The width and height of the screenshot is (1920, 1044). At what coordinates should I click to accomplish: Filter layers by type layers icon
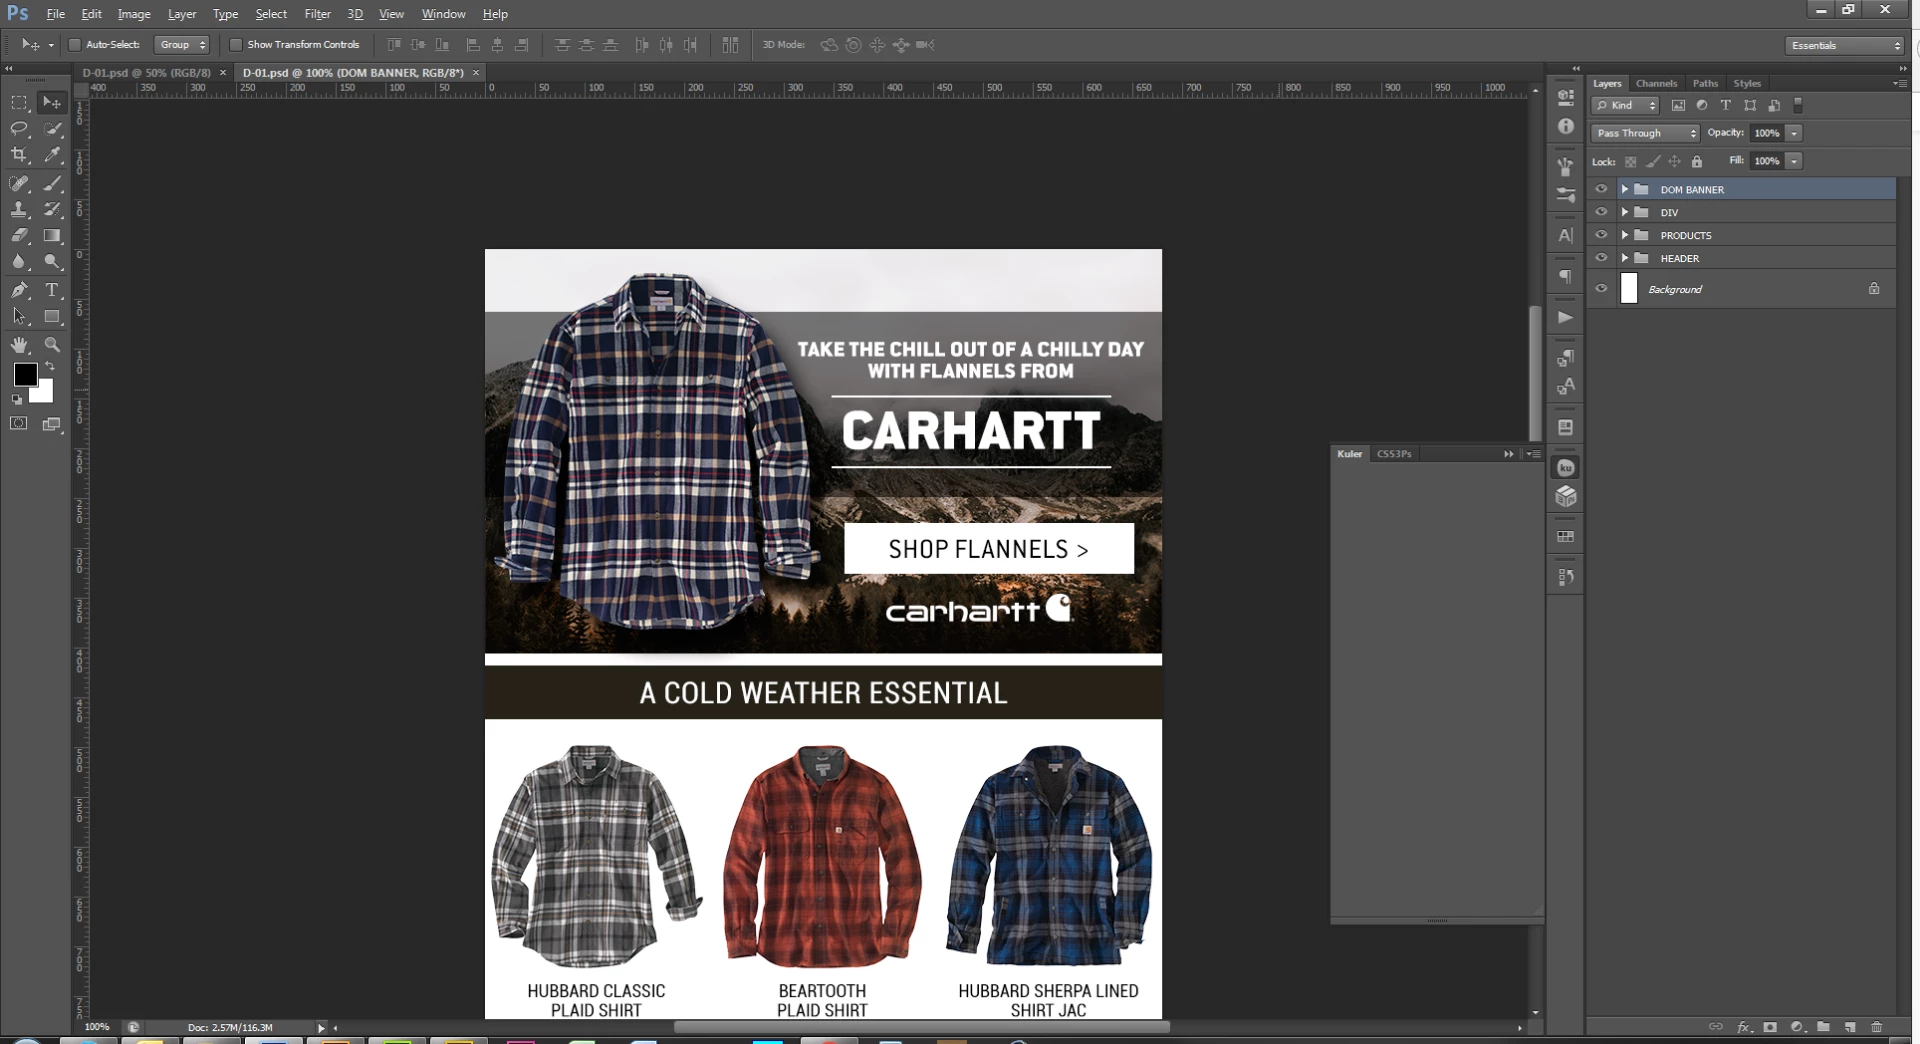pos(1725,105)
